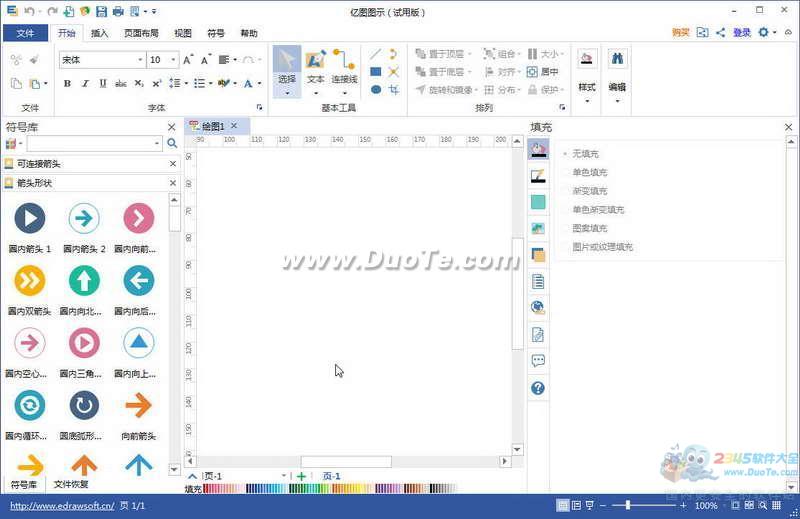
Task: Expand the font size 10 dropdown
Action: pos(173,60)
